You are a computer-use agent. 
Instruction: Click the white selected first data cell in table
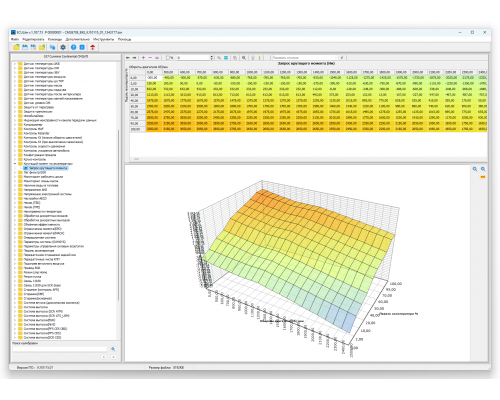click(154, 78)
